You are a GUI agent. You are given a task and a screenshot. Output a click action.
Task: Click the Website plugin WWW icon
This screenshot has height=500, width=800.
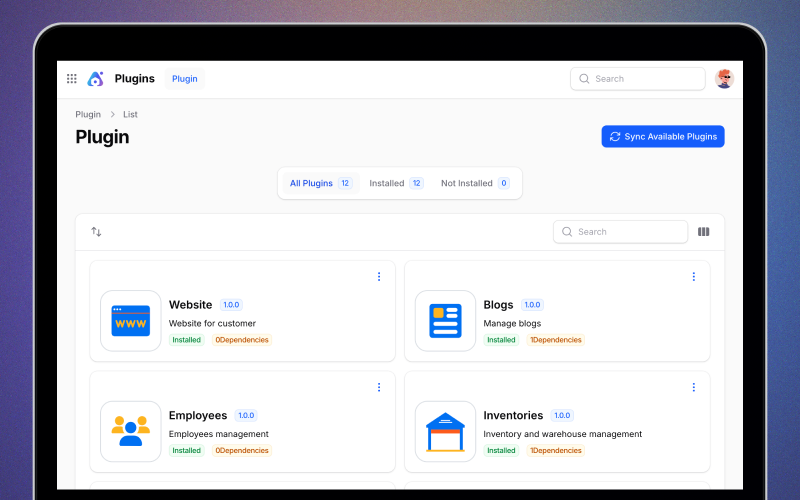(x=131, y=321)
